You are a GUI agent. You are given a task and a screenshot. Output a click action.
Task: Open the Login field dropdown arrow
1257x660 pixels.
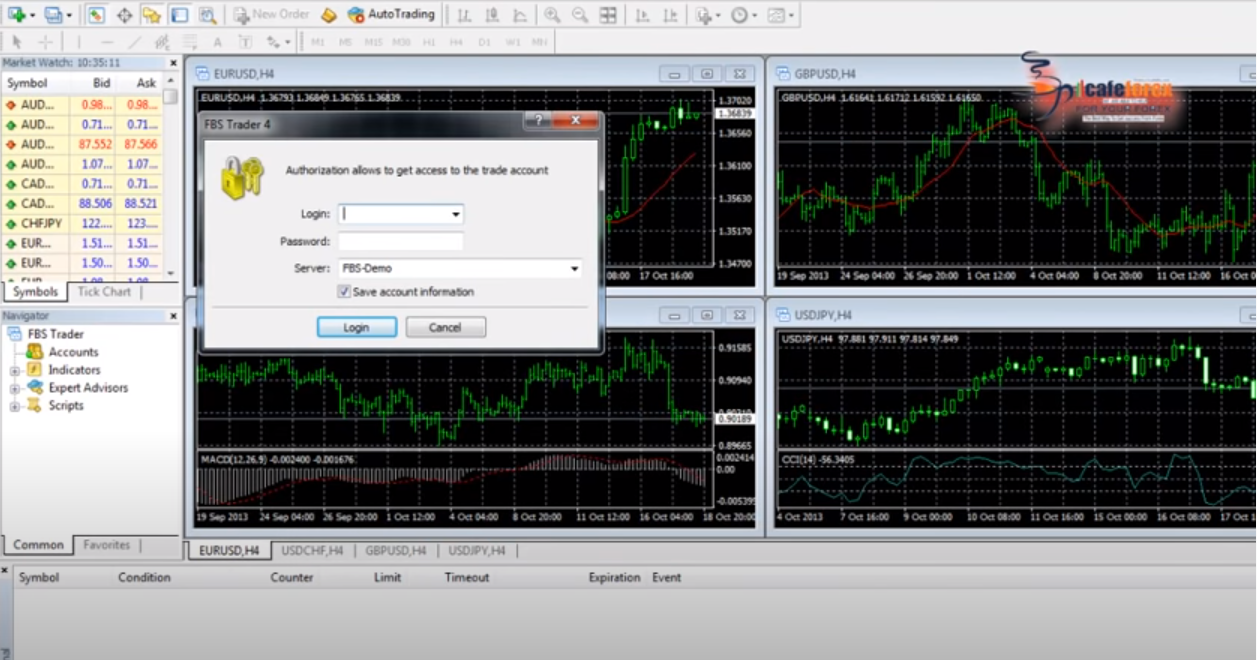[x=455, y=214]
